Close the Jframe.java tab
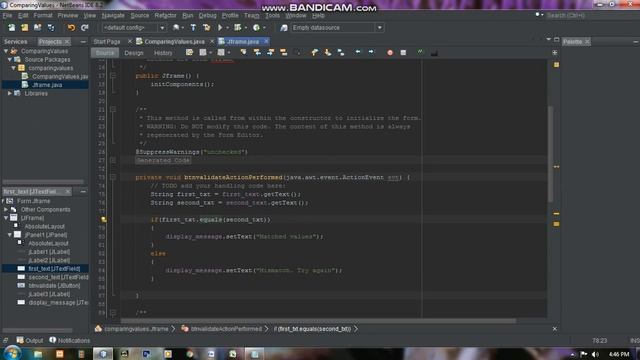The width and height of the screenshot is (640, 360). click(x=266, y=41)
